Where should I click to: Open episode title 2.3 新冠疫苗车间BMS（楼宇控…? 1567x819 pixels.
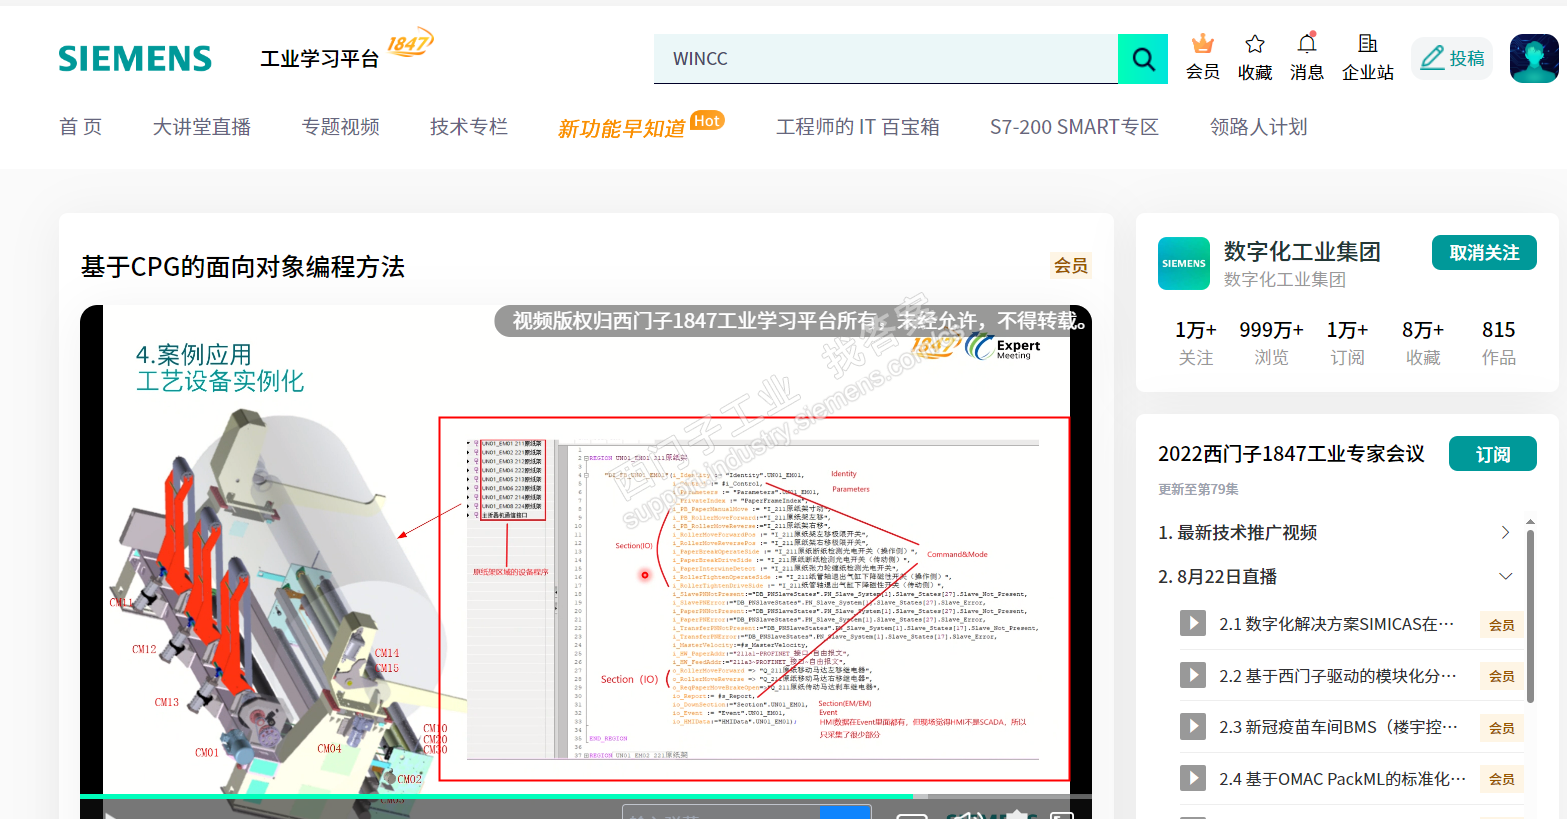pyautogui.click(x=1338, y=727)
